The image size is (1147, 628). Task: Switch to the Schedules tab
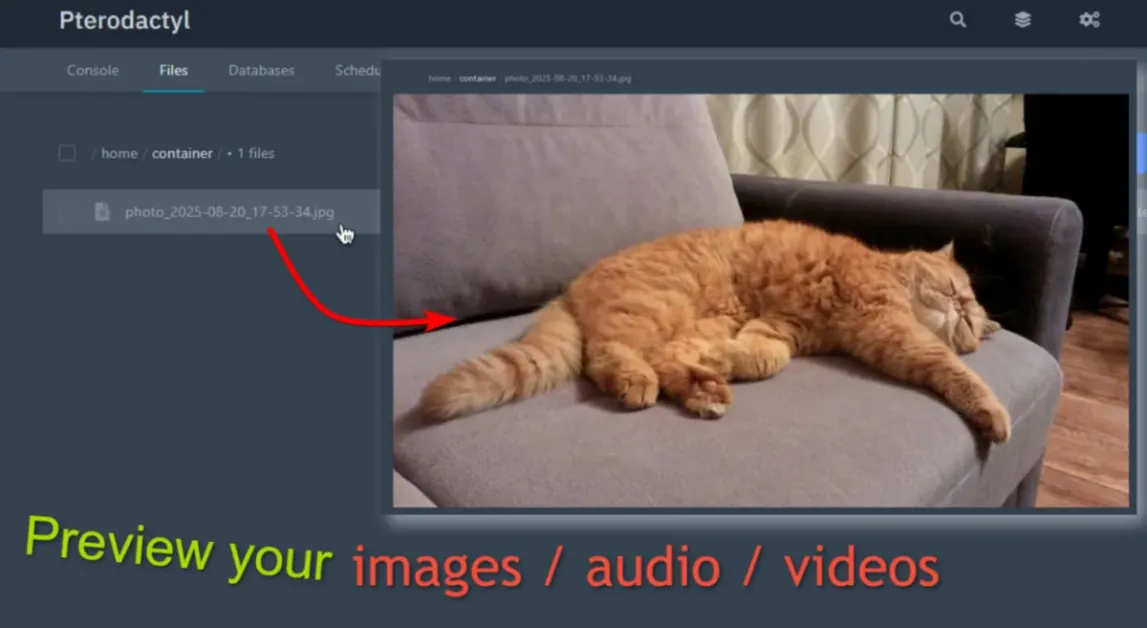[x=358, y=70]
